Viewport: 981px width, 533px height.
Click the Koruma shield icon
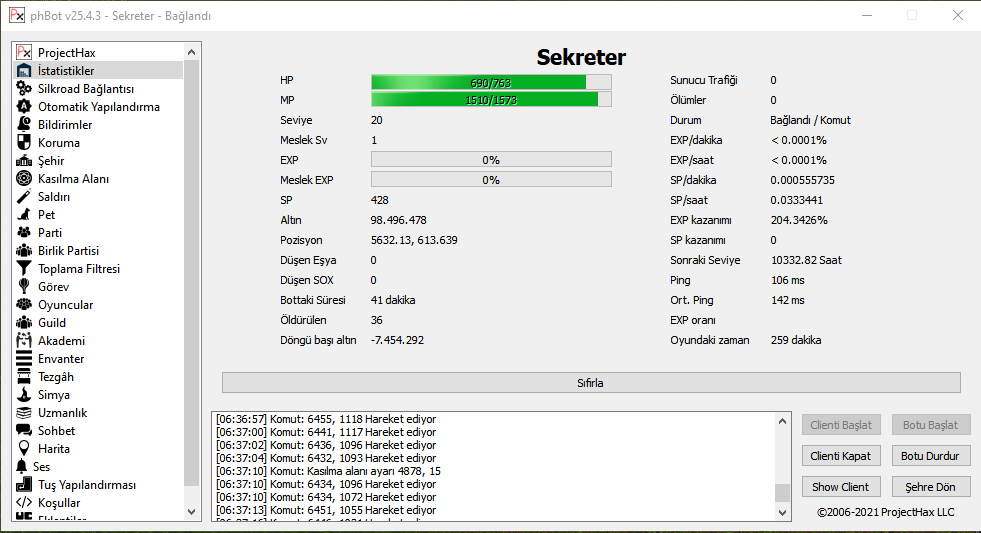tap(25, 143)
